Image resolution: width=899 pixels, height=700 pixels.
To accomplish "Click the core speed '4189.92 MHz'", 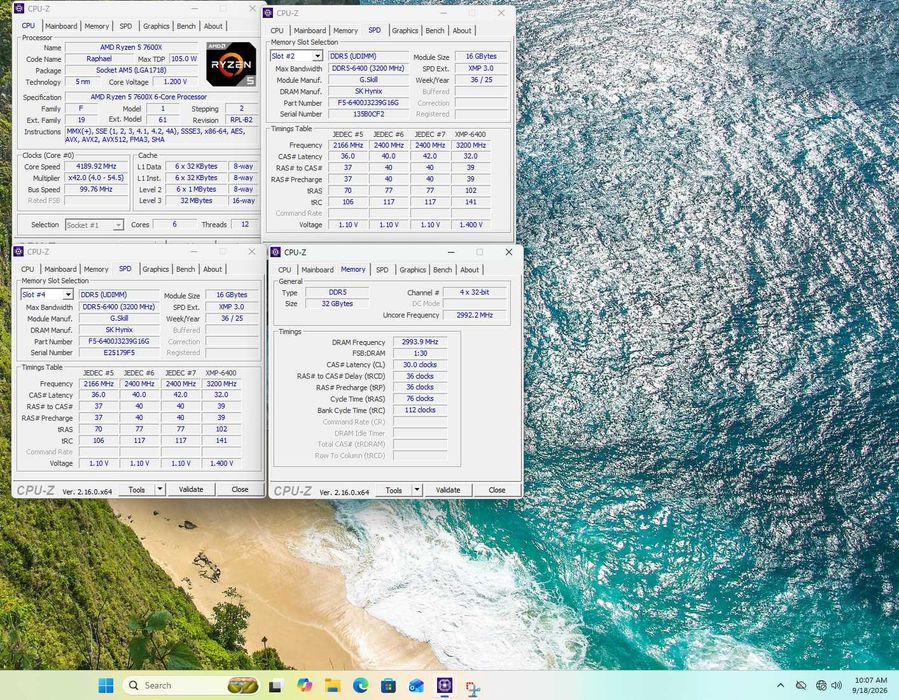I will coord(96,166).
